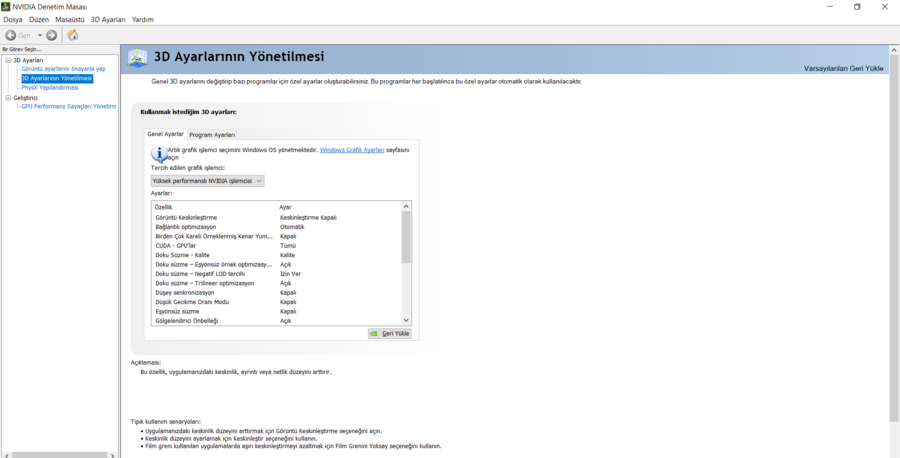The width and height of the screenshot is (900, 458).
Task: Open the 3D Ayarları menu
Action: 108,19
